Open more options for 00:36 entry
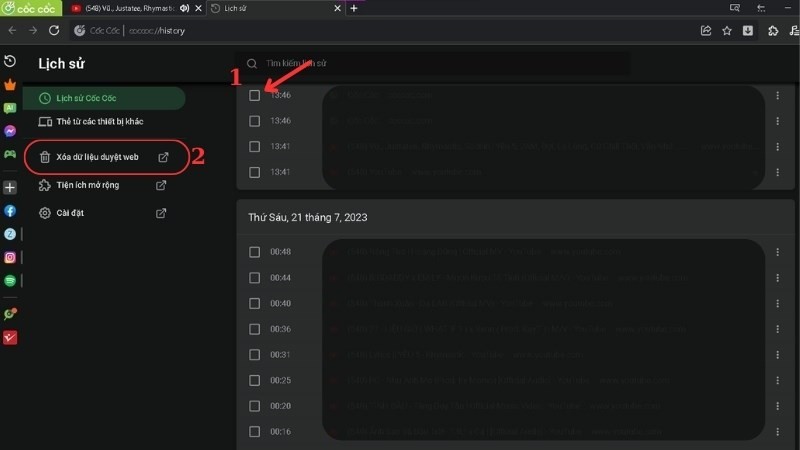The height and width of the screenshot is (450, 800). pyautogui.click(x=778, y=329)
